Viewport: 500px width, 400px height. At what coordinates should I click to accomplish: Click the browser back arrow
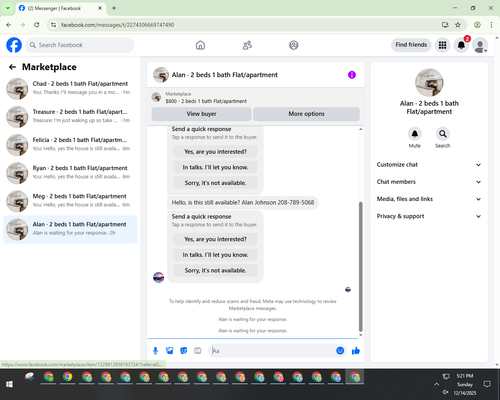[x=9, y=25]
